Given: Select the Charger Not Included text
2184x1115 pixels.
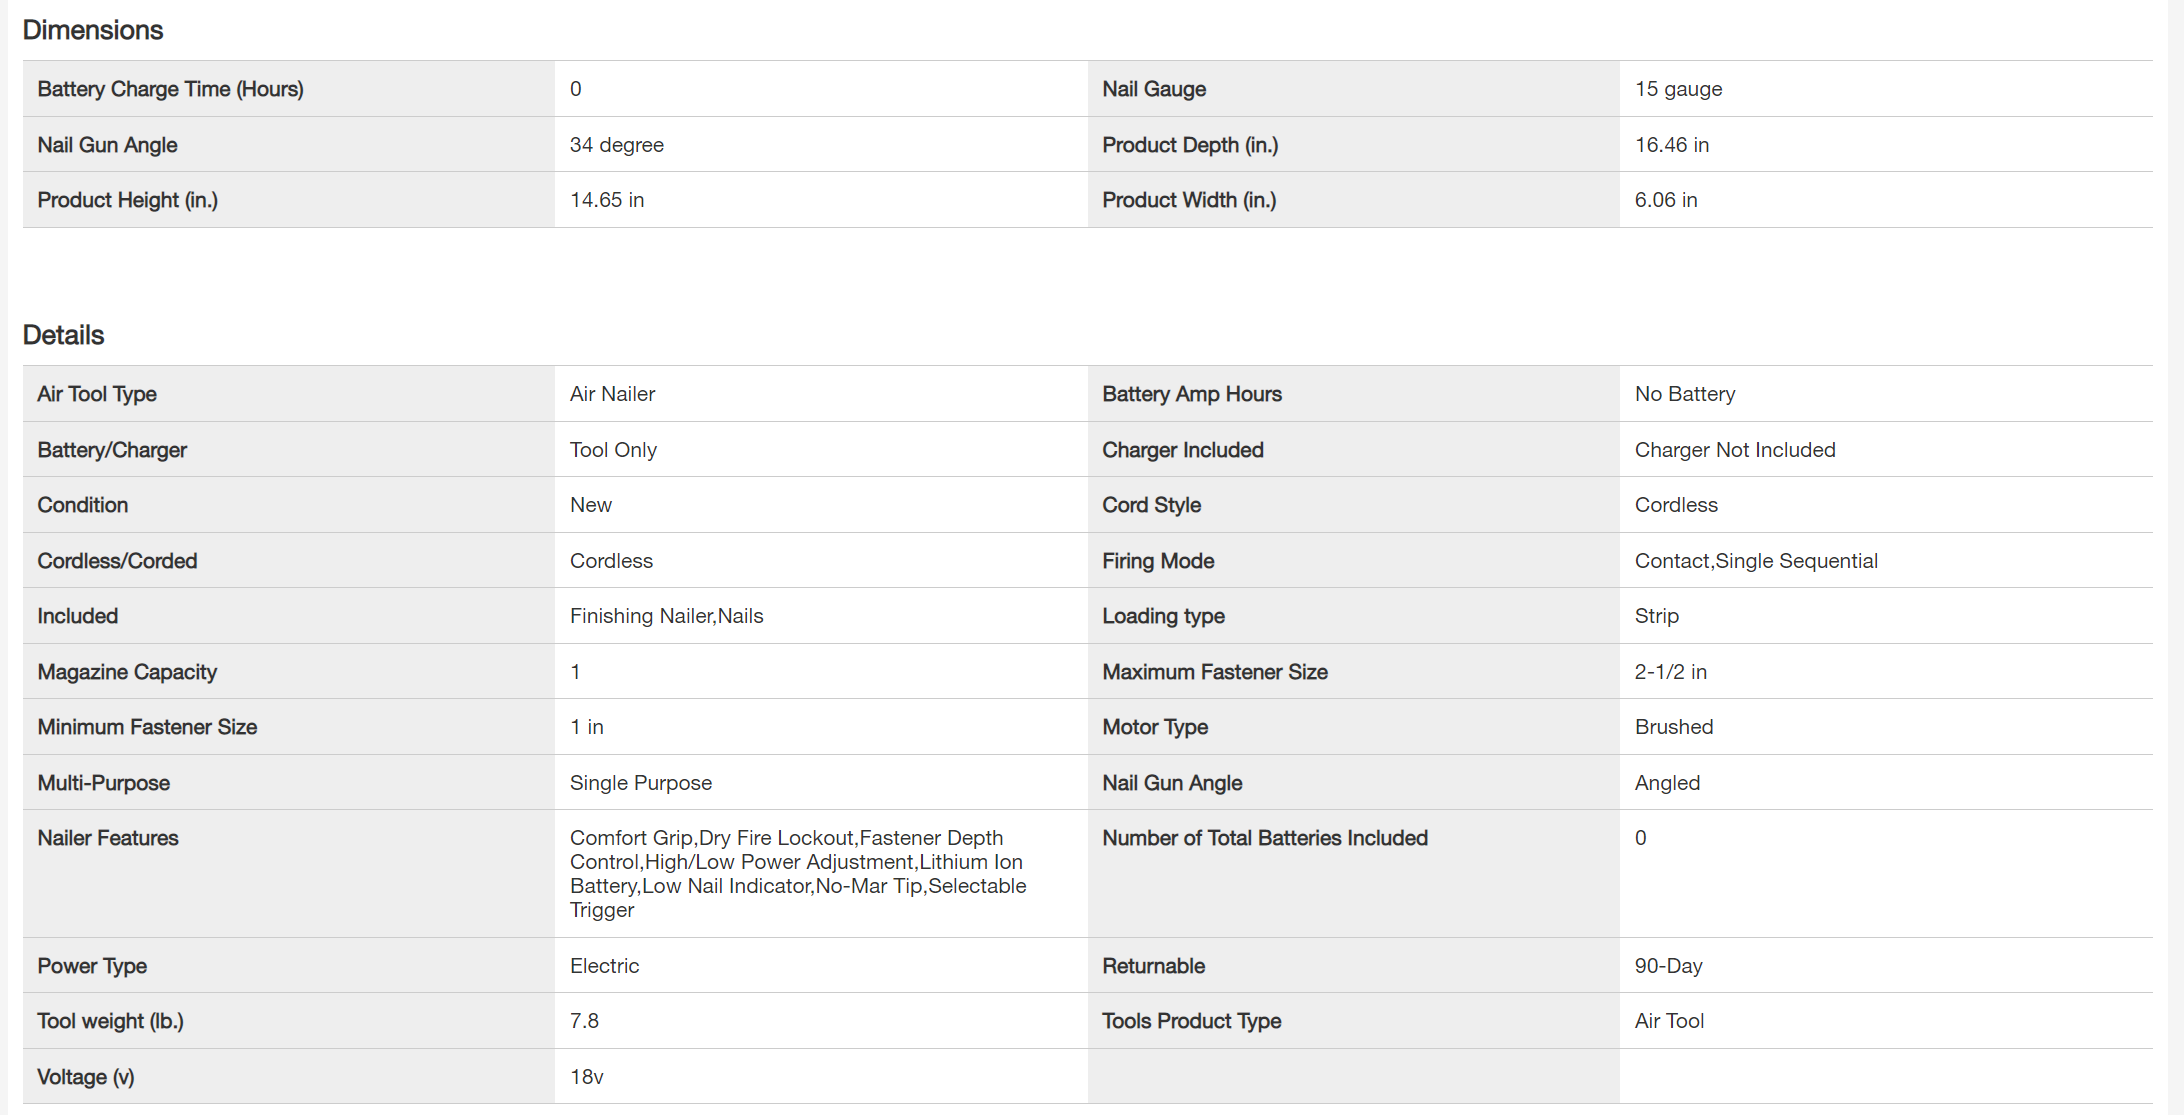Looking at the screenshot, I should point(1734,450).
